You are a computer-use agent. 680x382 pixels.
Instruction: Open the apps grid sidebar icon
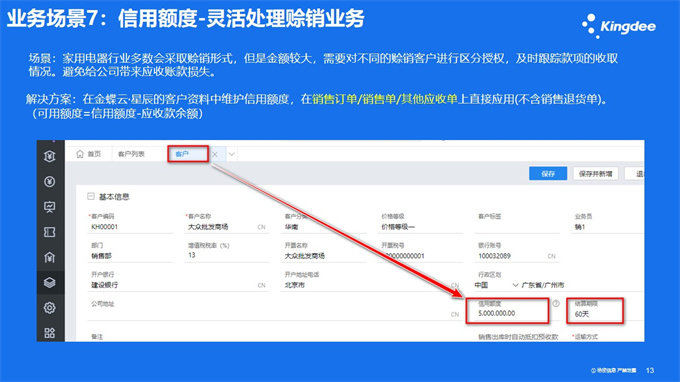tap(49, 333)
